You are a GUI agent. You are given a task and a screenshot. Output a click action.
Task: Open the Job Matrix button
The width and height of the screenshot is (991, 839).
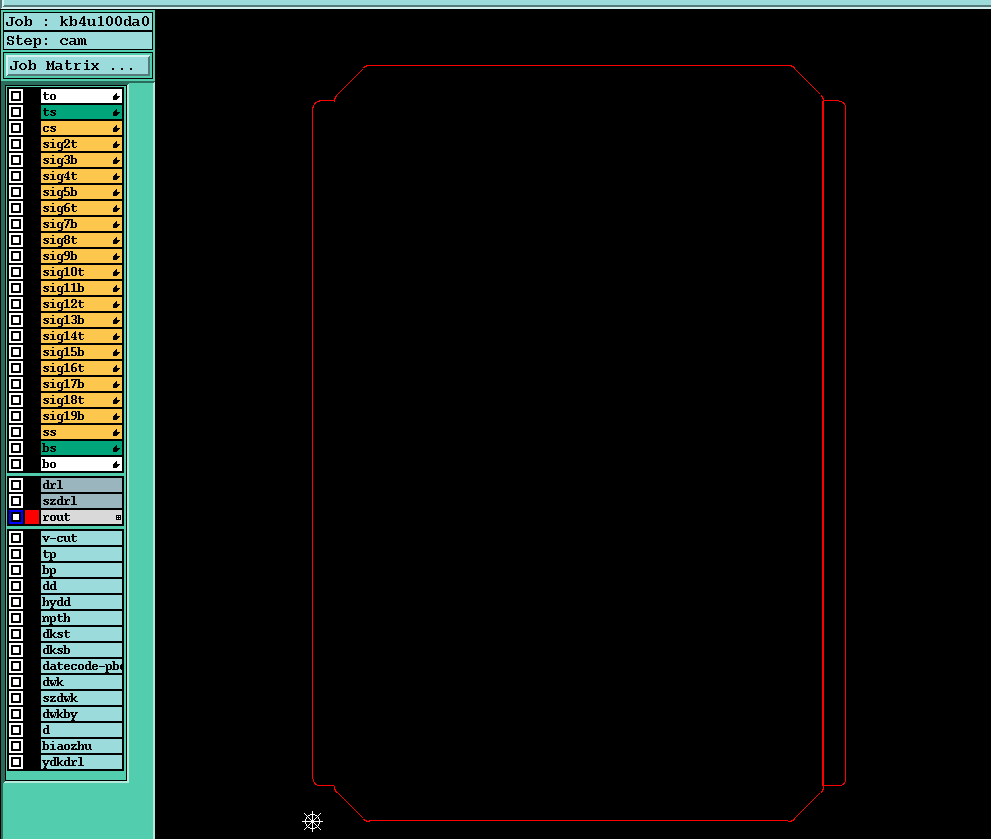(x=78, y=66)
